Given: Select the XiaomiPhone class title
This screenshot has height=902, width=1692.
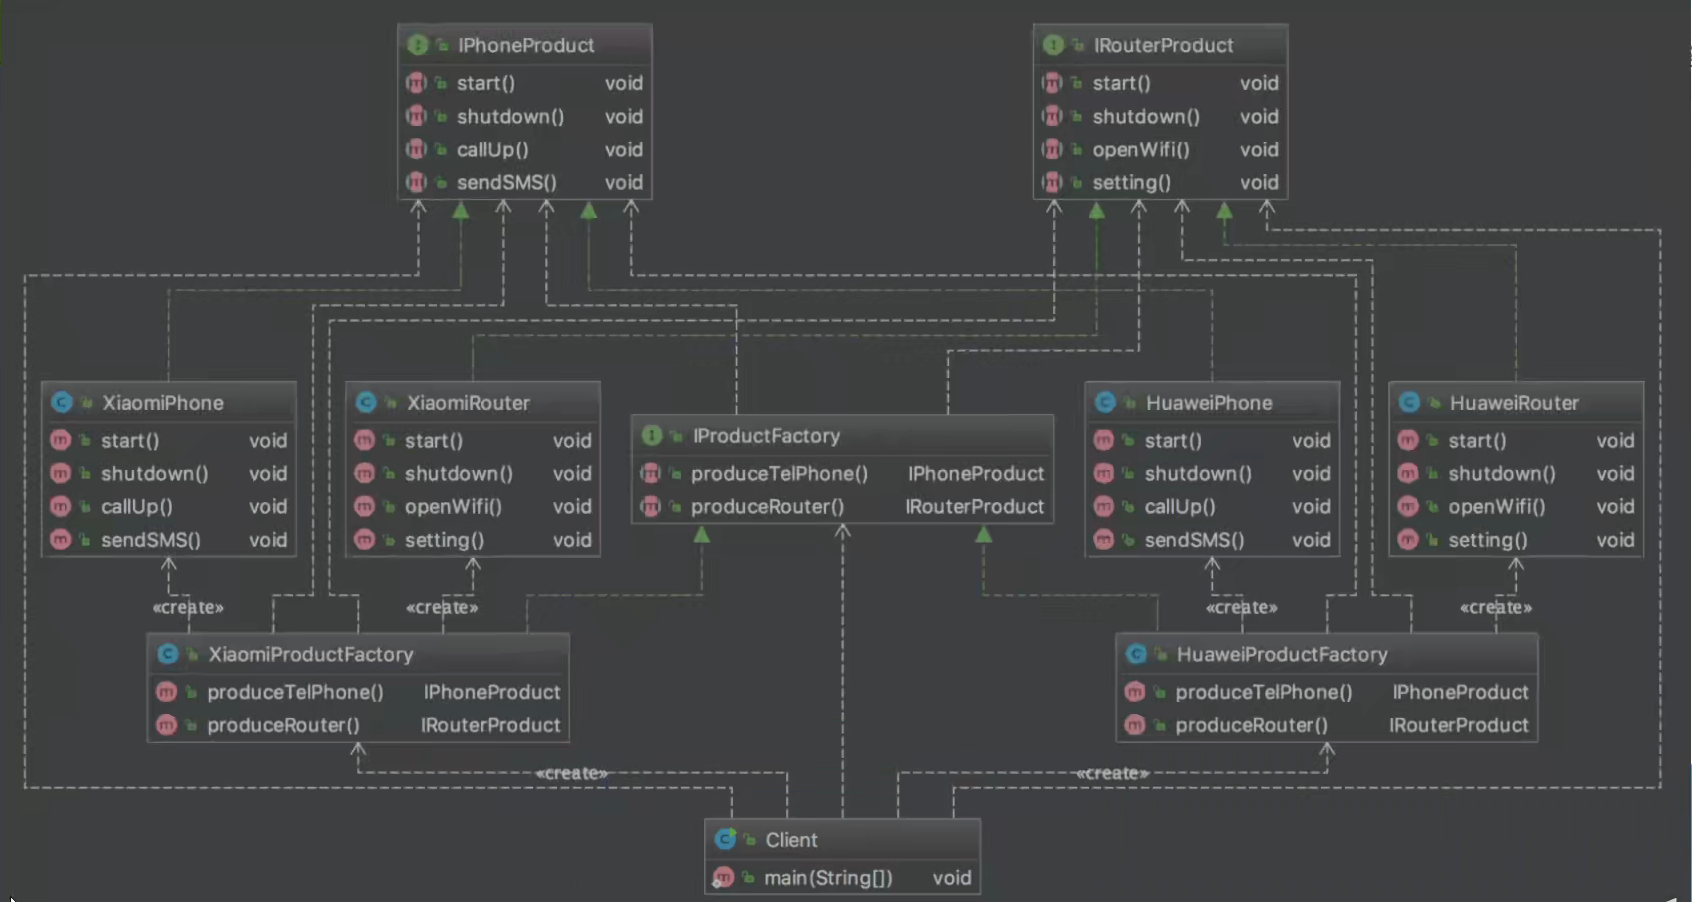Looking at the screenshot, I should tap(163, 403).
